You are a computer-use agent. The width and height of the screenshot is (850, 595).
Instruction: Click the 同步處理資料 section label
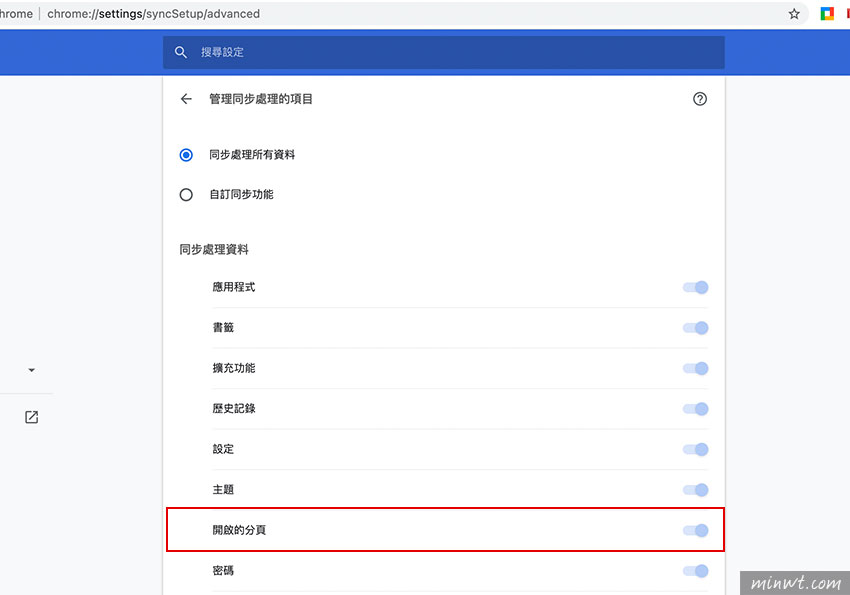[214, 249]
